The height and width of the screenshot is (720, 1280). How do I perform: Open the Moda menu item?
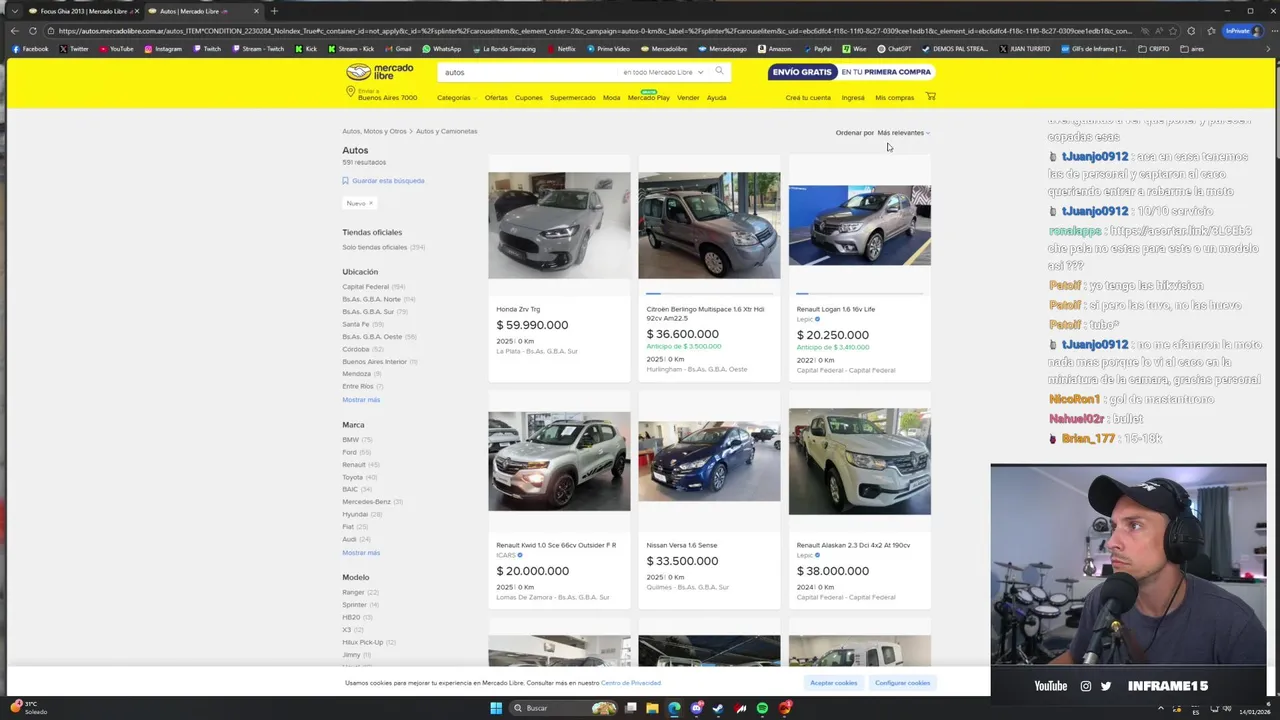pyautogui.click(x=611, y=98)
